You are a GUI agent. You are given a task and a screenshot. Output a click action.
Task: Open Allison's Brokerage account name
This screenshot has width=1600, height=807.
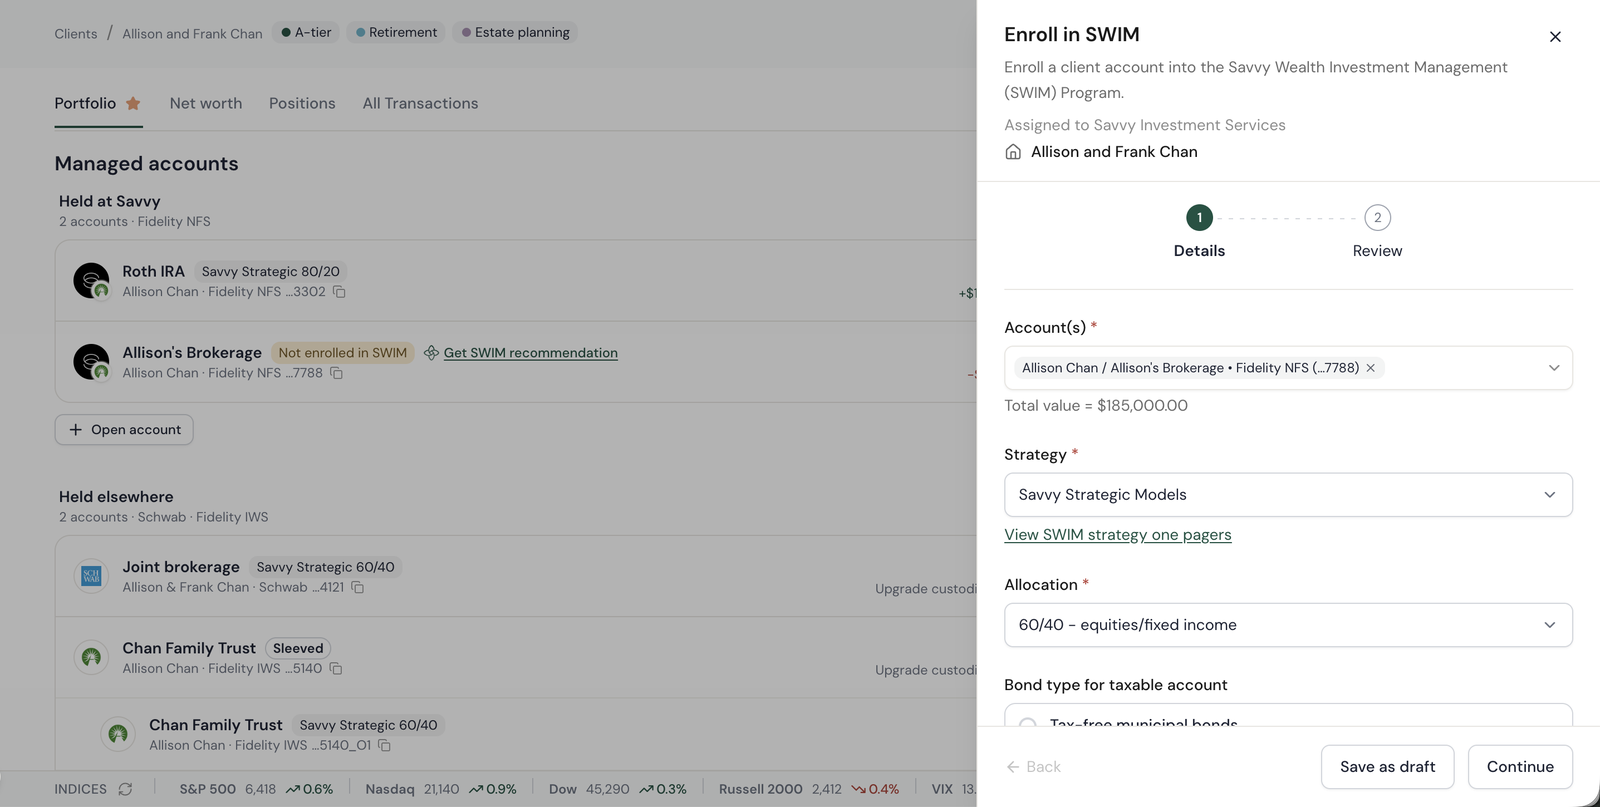coord(192,353)
